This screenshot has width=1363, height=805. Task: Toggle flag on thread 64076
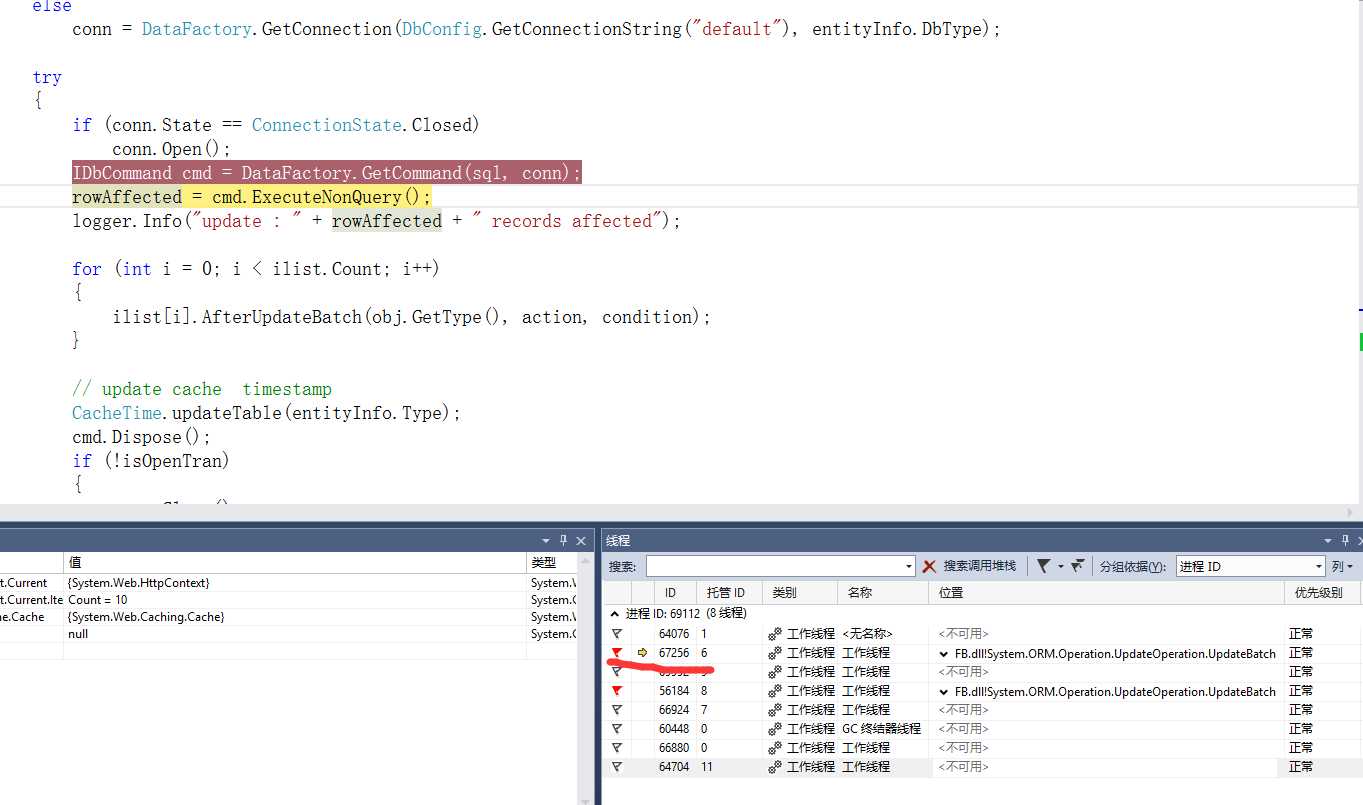pyautogui.click(x=616, y=634)
